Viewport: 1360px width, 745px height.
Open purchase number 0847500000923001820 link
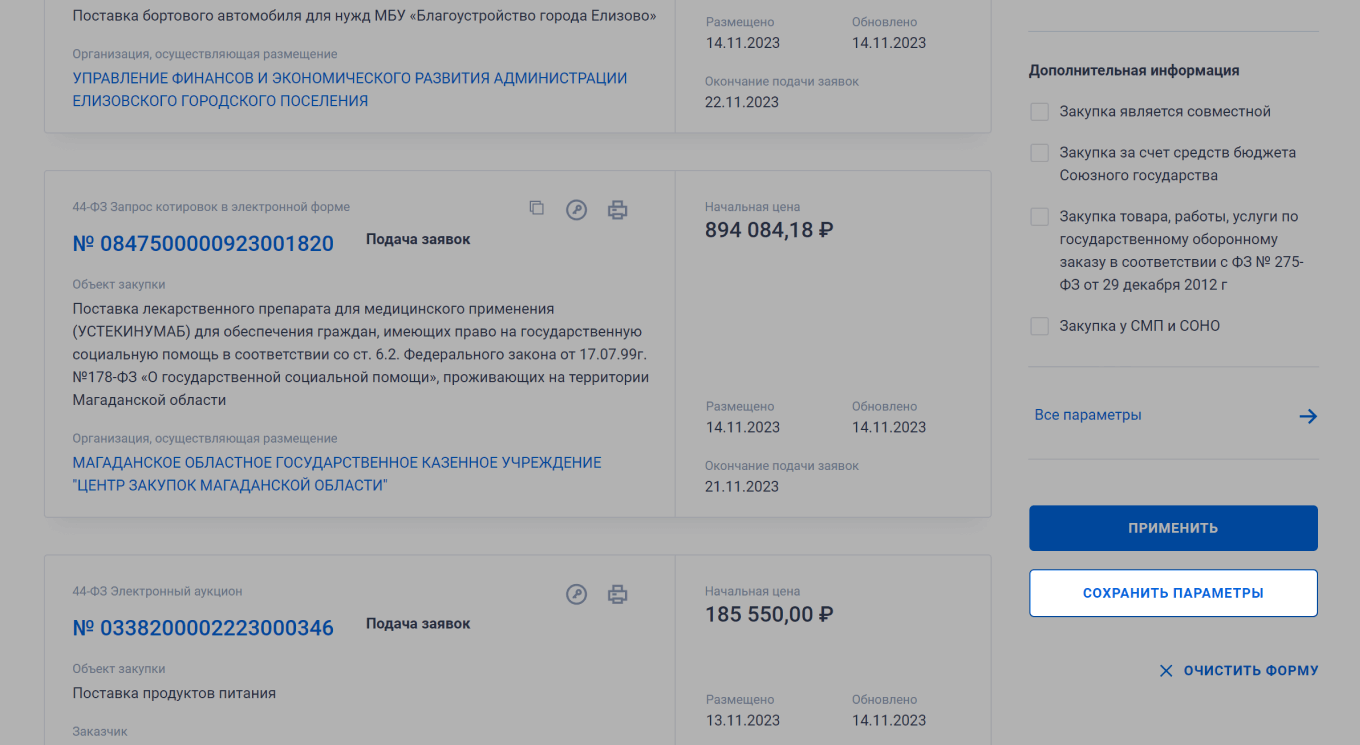click(203, 243)
